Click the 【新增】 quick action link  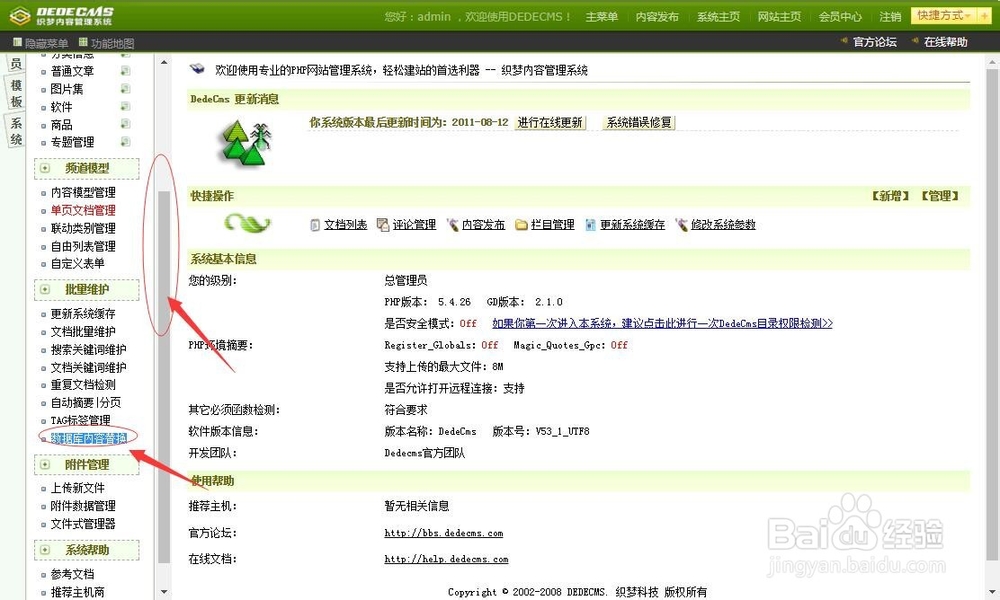tap(890, 196)
